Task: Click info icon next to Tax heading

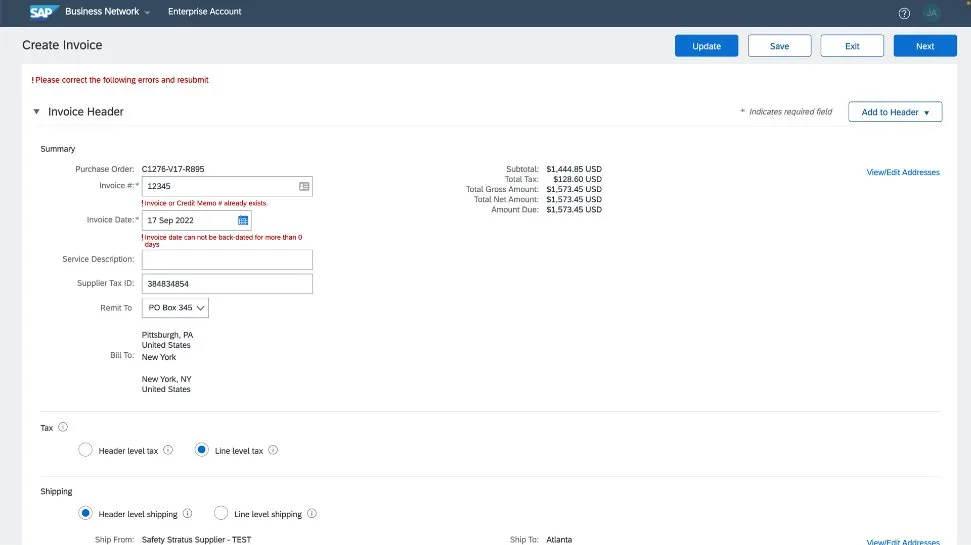Action: pyautogui.click(x=63, y=427)
